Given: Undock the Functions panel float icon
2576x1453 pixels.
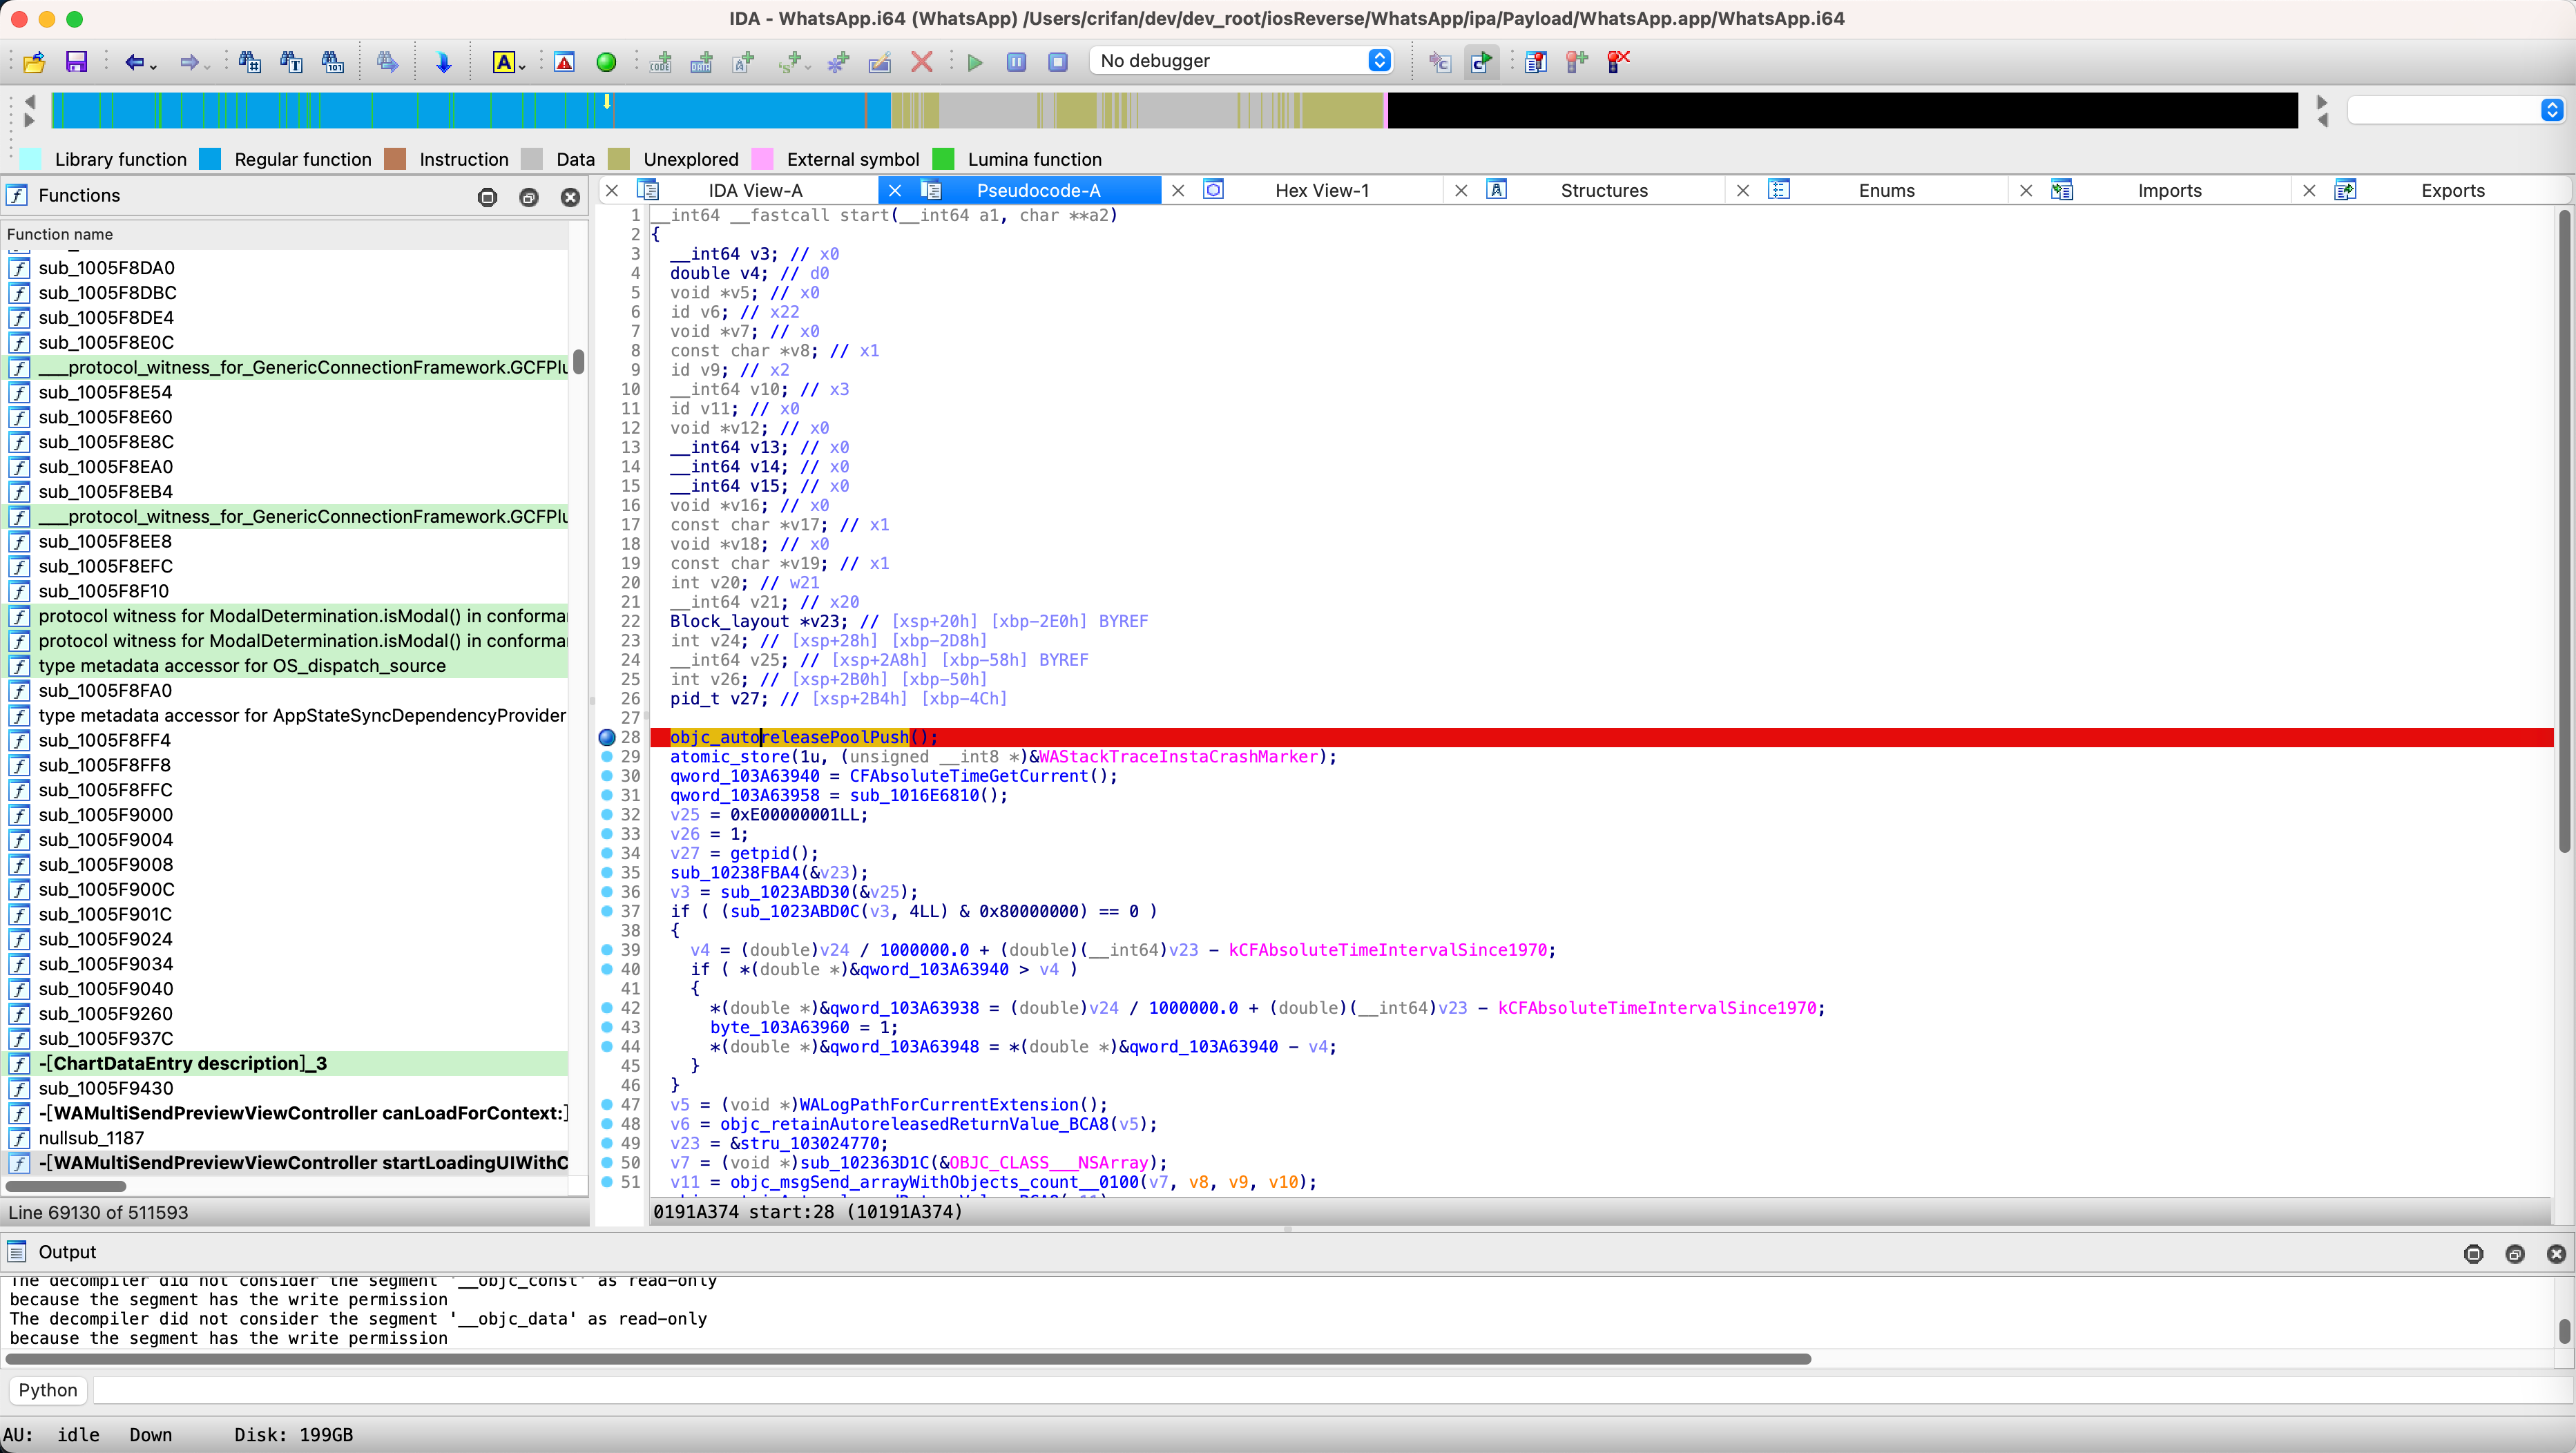Looking at the screenshot, I should click(x=529, y=197).
